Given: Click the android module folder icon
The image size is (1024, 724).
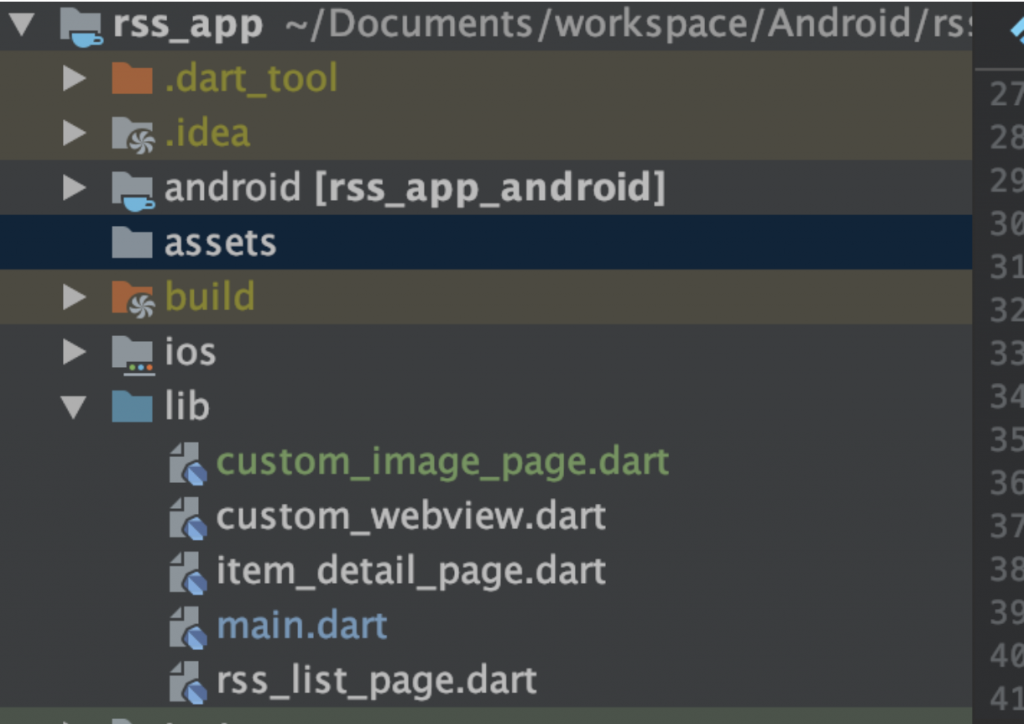Looking at the screenshot, I should pos(133,189).
